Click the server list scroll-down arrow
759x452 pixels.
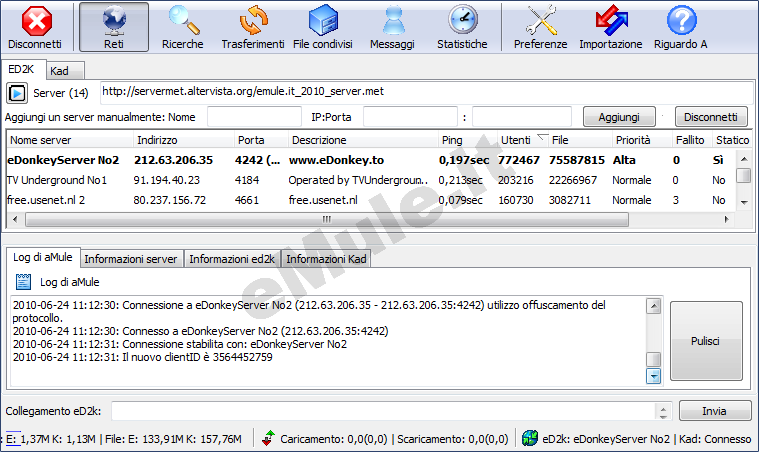[x=744, y=202]
